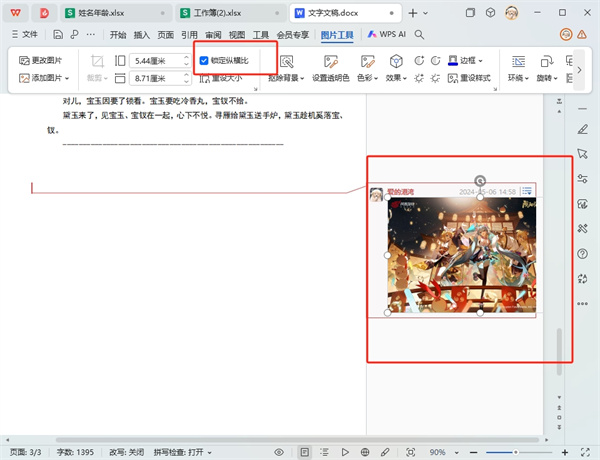The height and width of the screenshot is (460, 600).
Task: Open the 效果 effects menu
Action: pyautogui.click(x=396, y=69)
